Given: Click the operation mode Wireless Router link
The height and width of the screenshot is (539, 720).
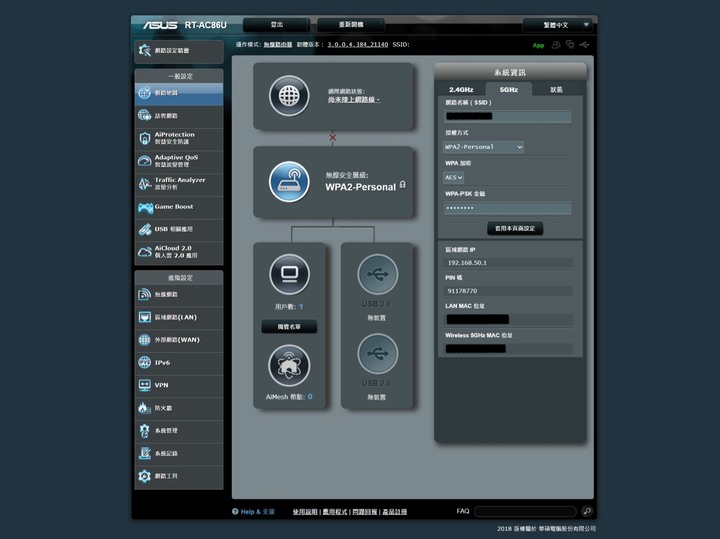Looking at the screenshot, I should [278, 45].
